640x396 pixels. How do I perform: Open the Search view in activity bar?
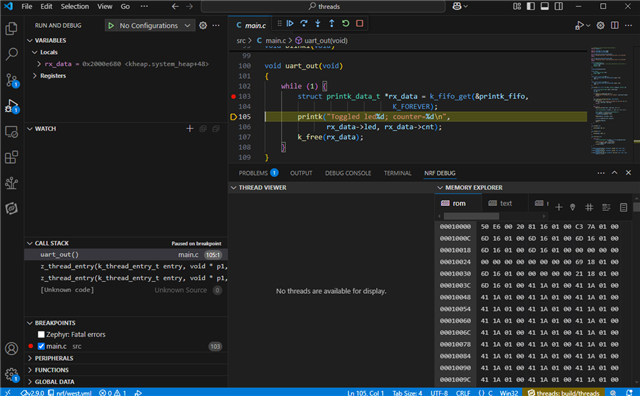(x=11, y=54)
